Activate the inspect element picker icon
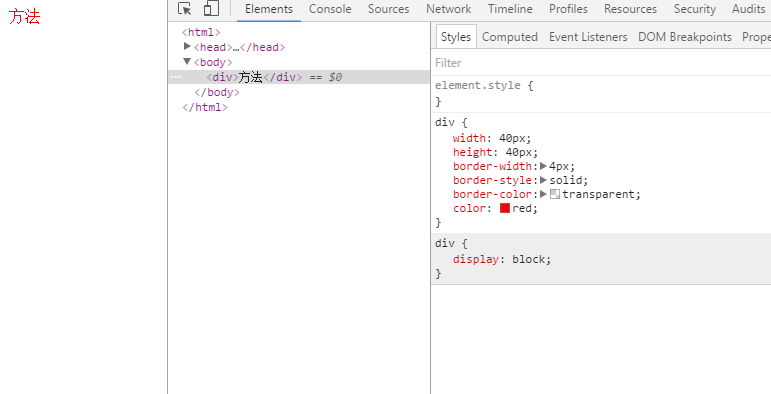Image resolution: width=771 pixels, height=394 pixels. coord(184,9)
